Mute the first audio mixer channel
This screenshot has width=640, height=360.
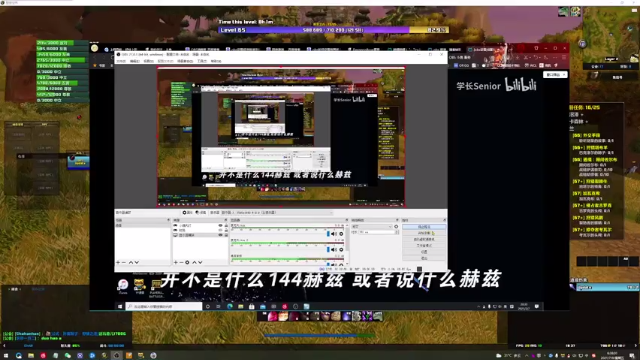click(334, 234)
